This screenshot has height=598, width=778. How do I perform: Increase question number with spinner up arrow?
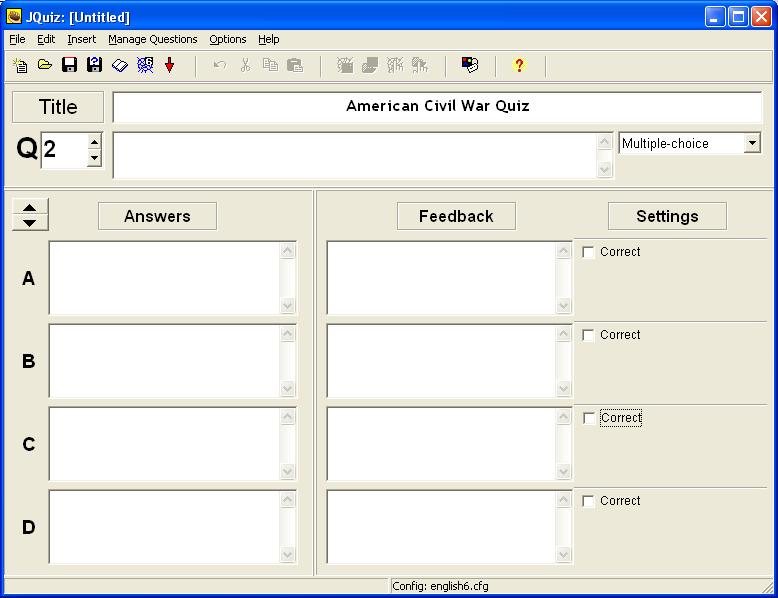(x=94, y=142)
